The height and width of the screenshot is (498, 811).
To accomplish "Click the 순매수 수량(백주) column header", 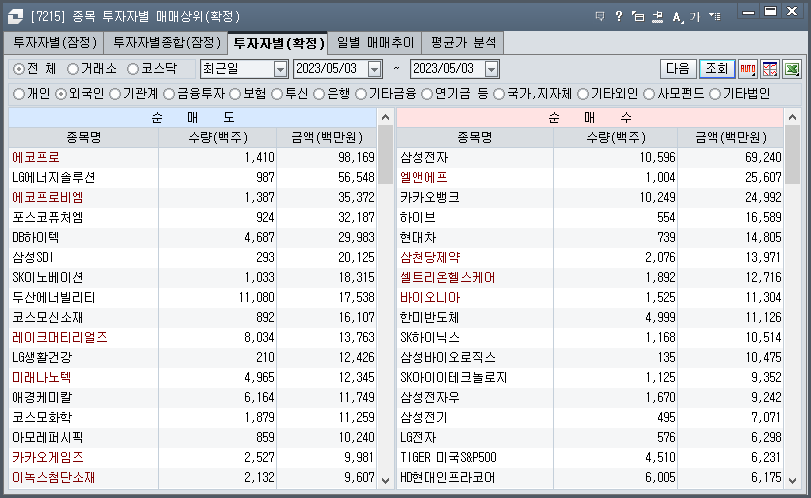I will coord(615,138).
